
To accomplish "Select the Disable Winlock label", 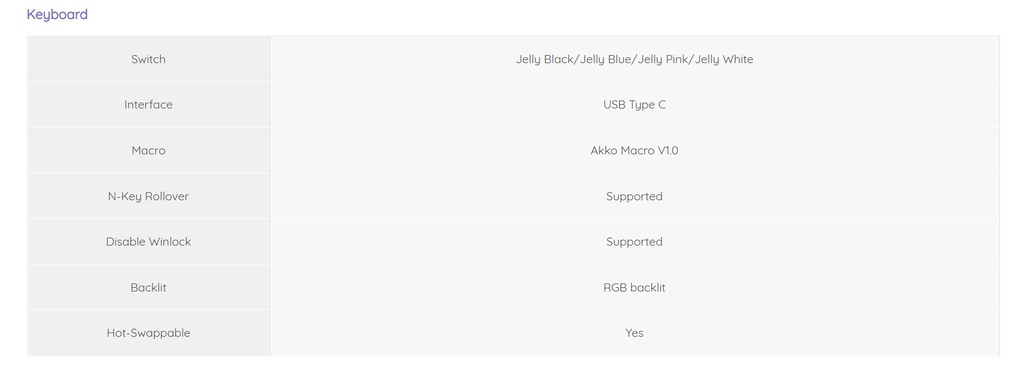I will (x=148, y=242).
